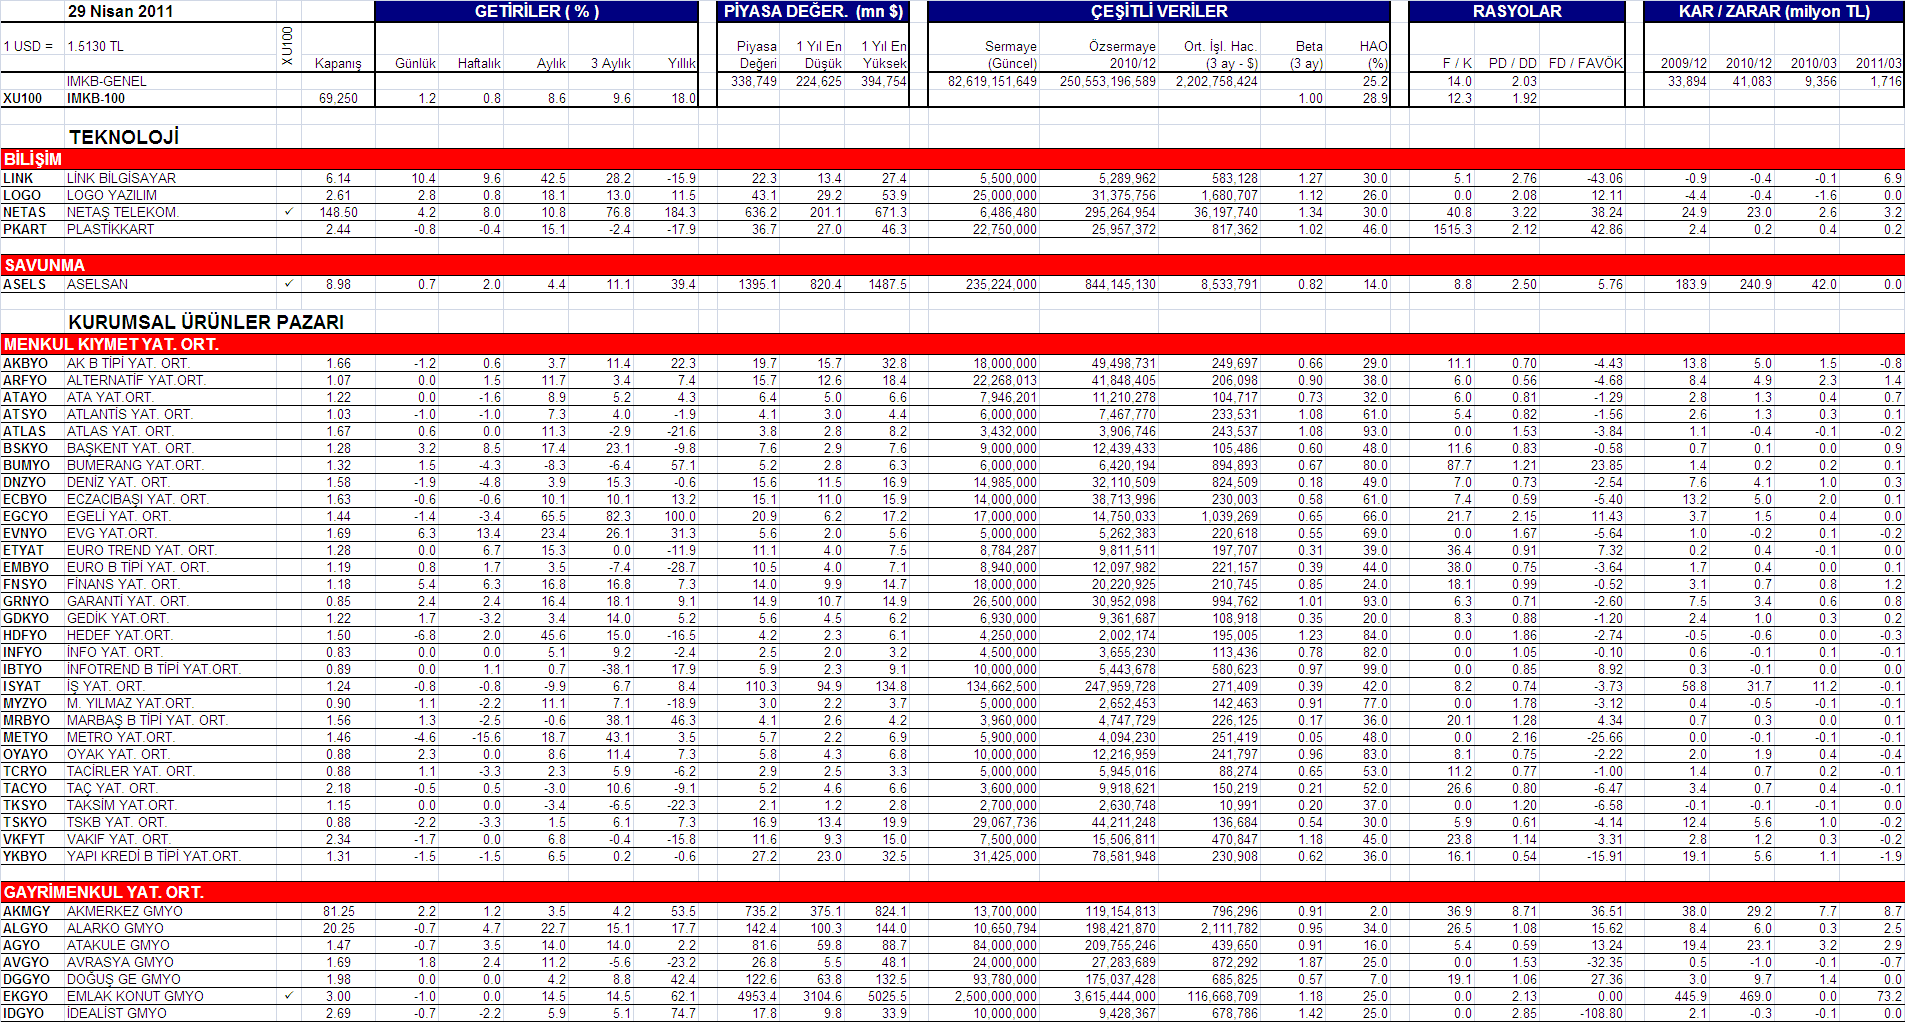
Task: Click the 'PİYASA DEĞER. (mn $)' header
Action: 814,11
